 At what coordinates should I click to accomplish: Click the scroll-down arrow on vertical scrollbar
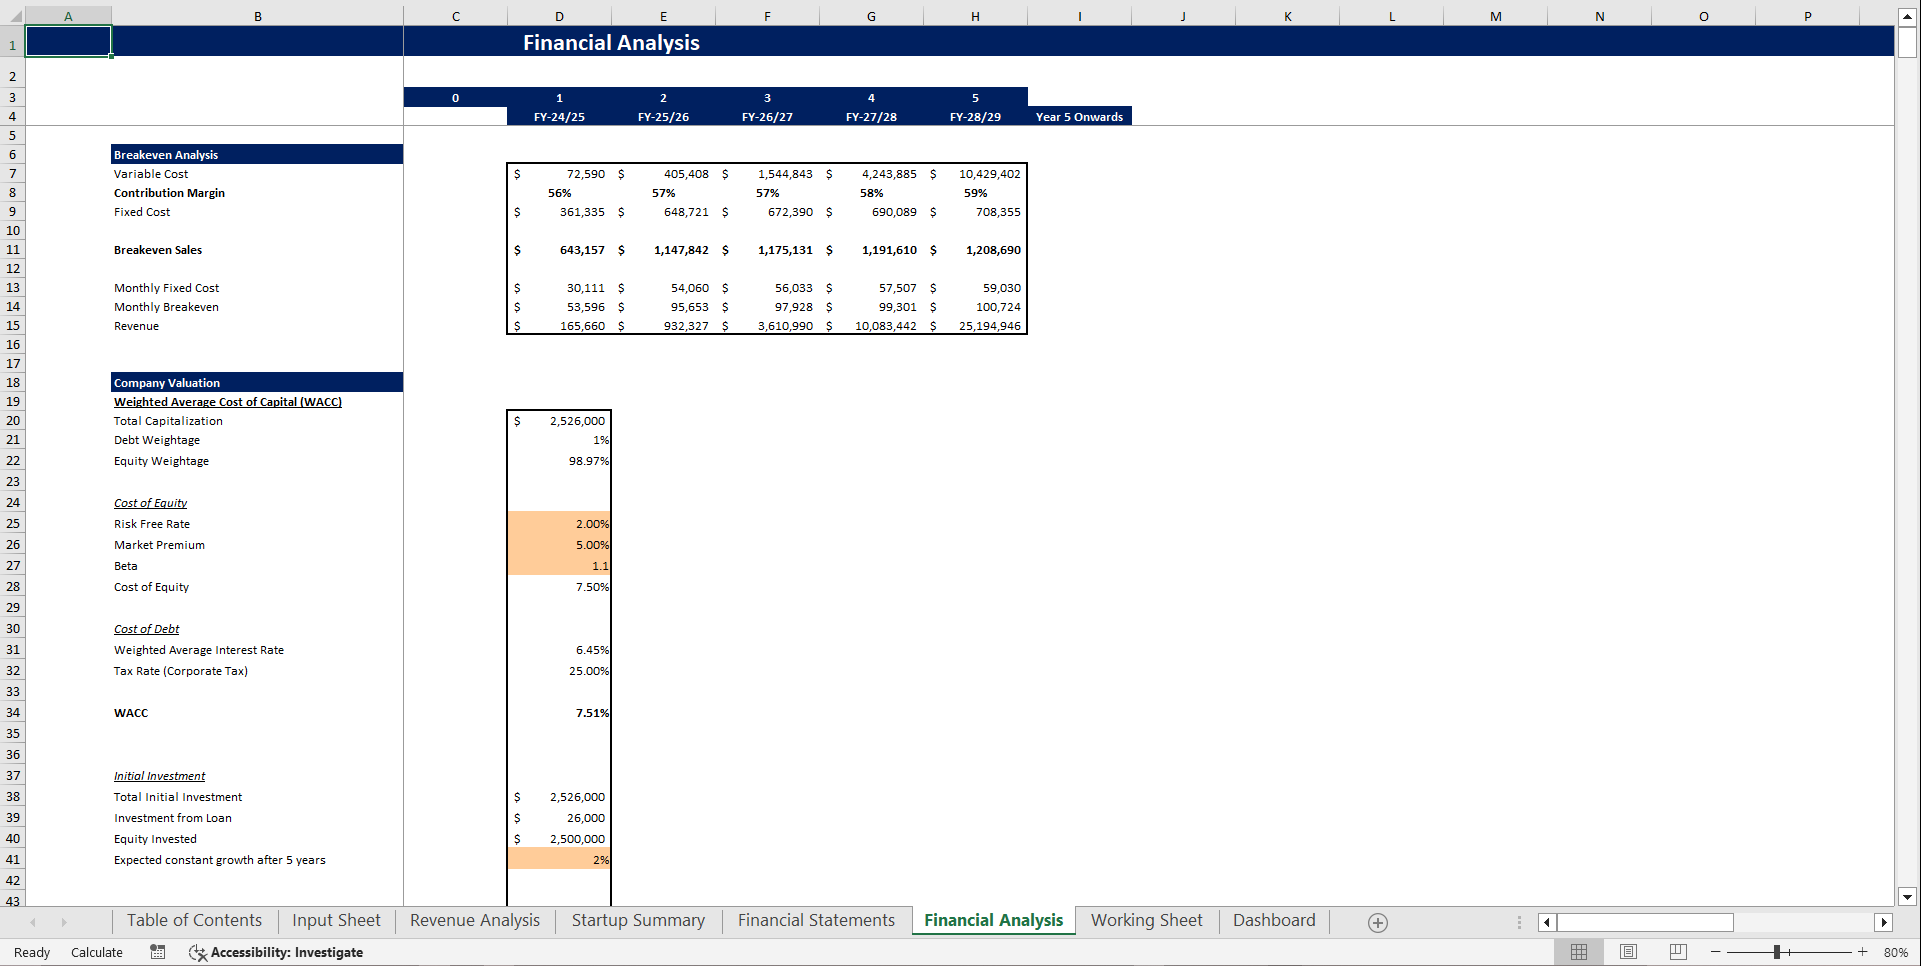coord(1908,897)
